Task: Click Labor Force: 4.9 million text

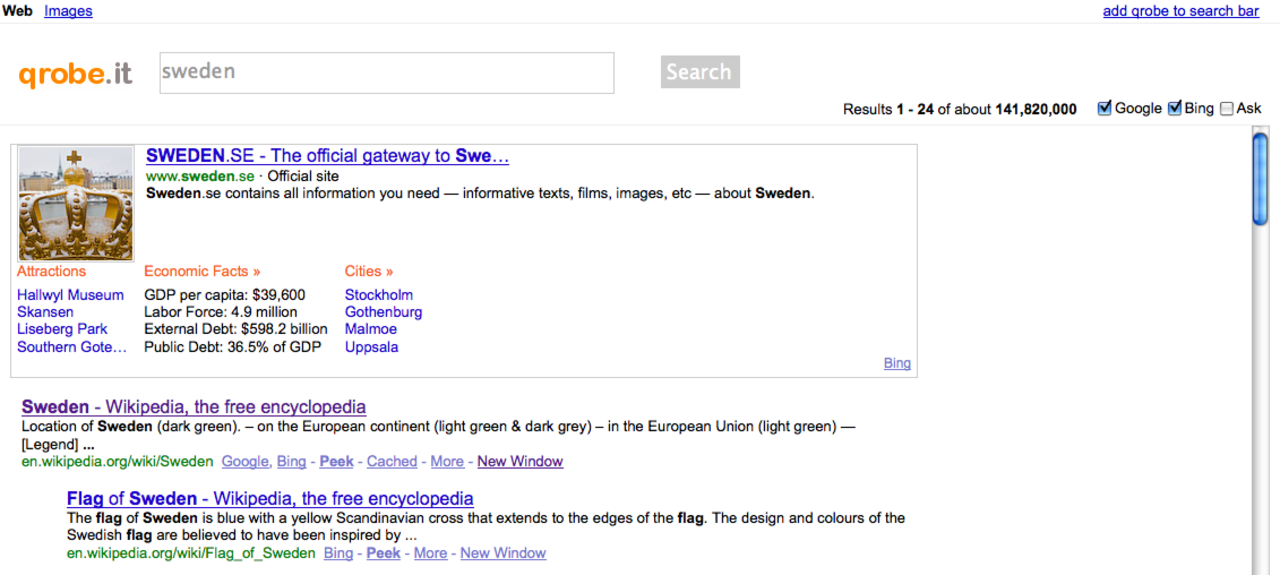Action: click(221, 312)
